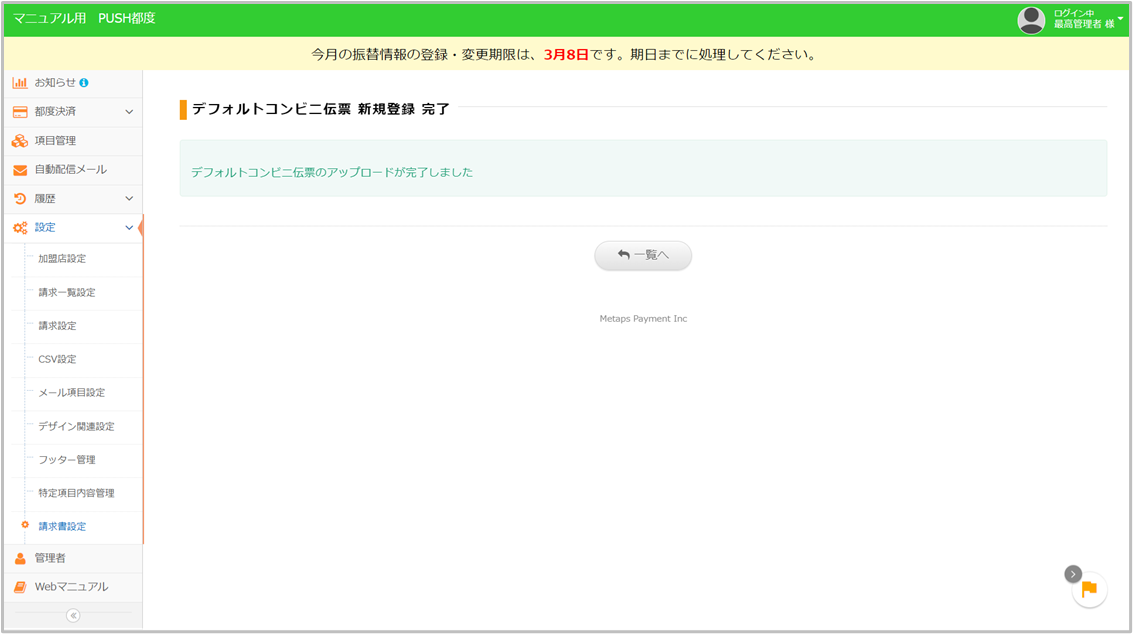Click the orange flag floating button
The height and width of the screenshot is (634, 1133).
(1090, 590)
